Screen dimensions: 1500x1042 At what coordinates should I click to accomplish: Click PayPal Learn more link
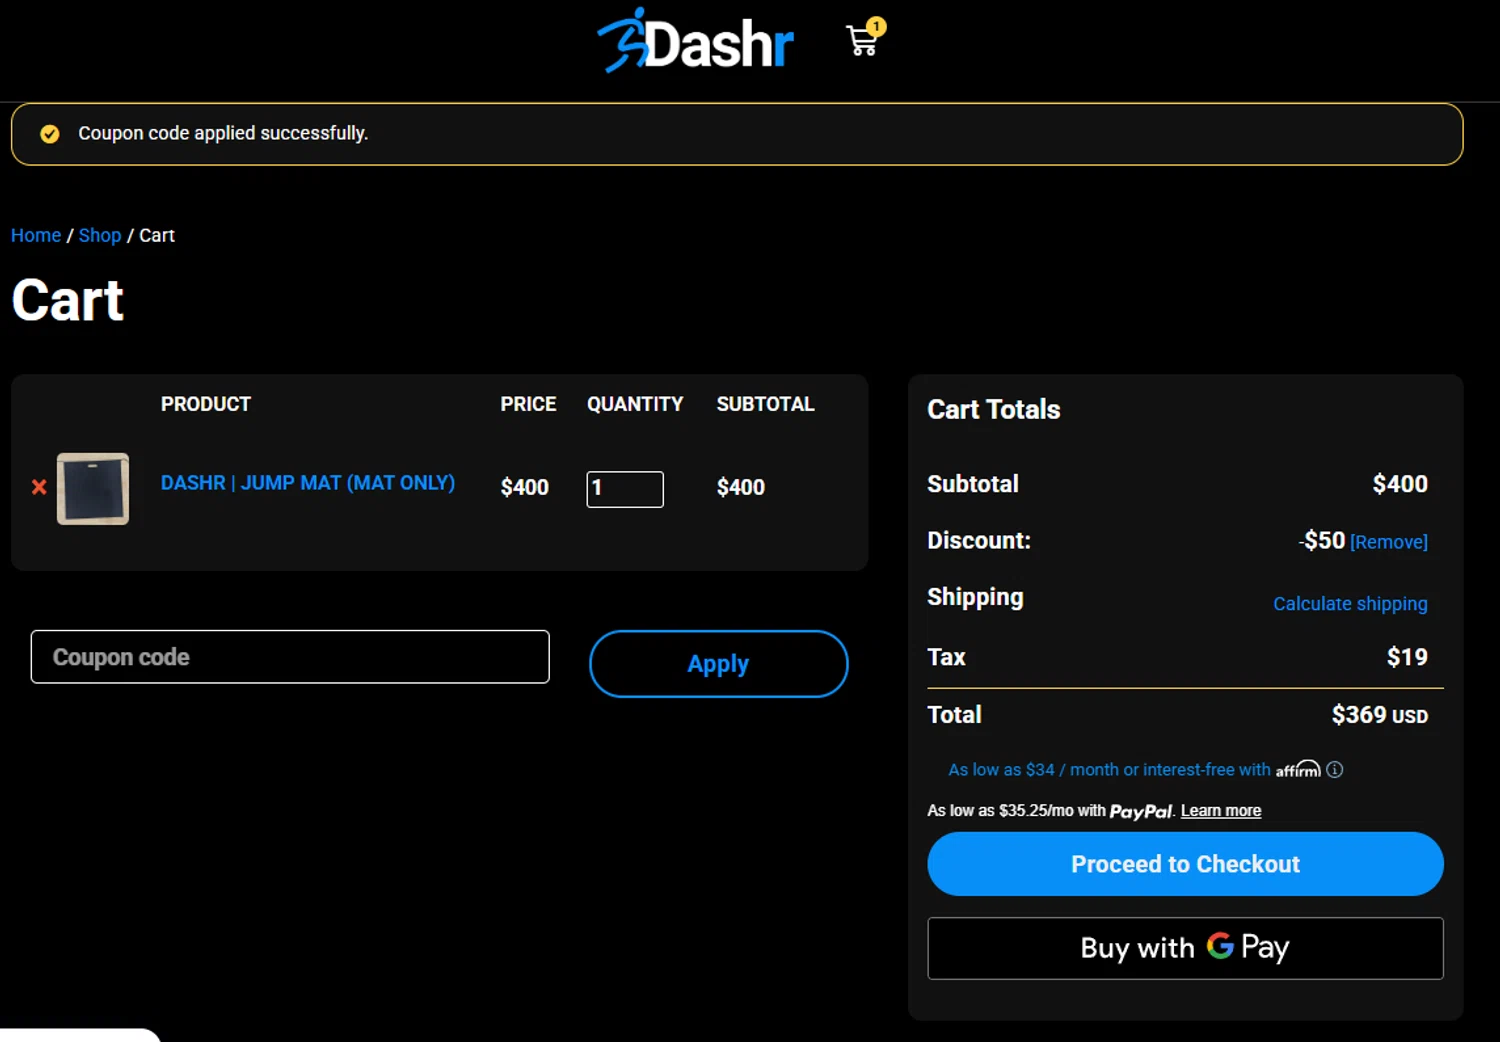[x=1221, y=811]
